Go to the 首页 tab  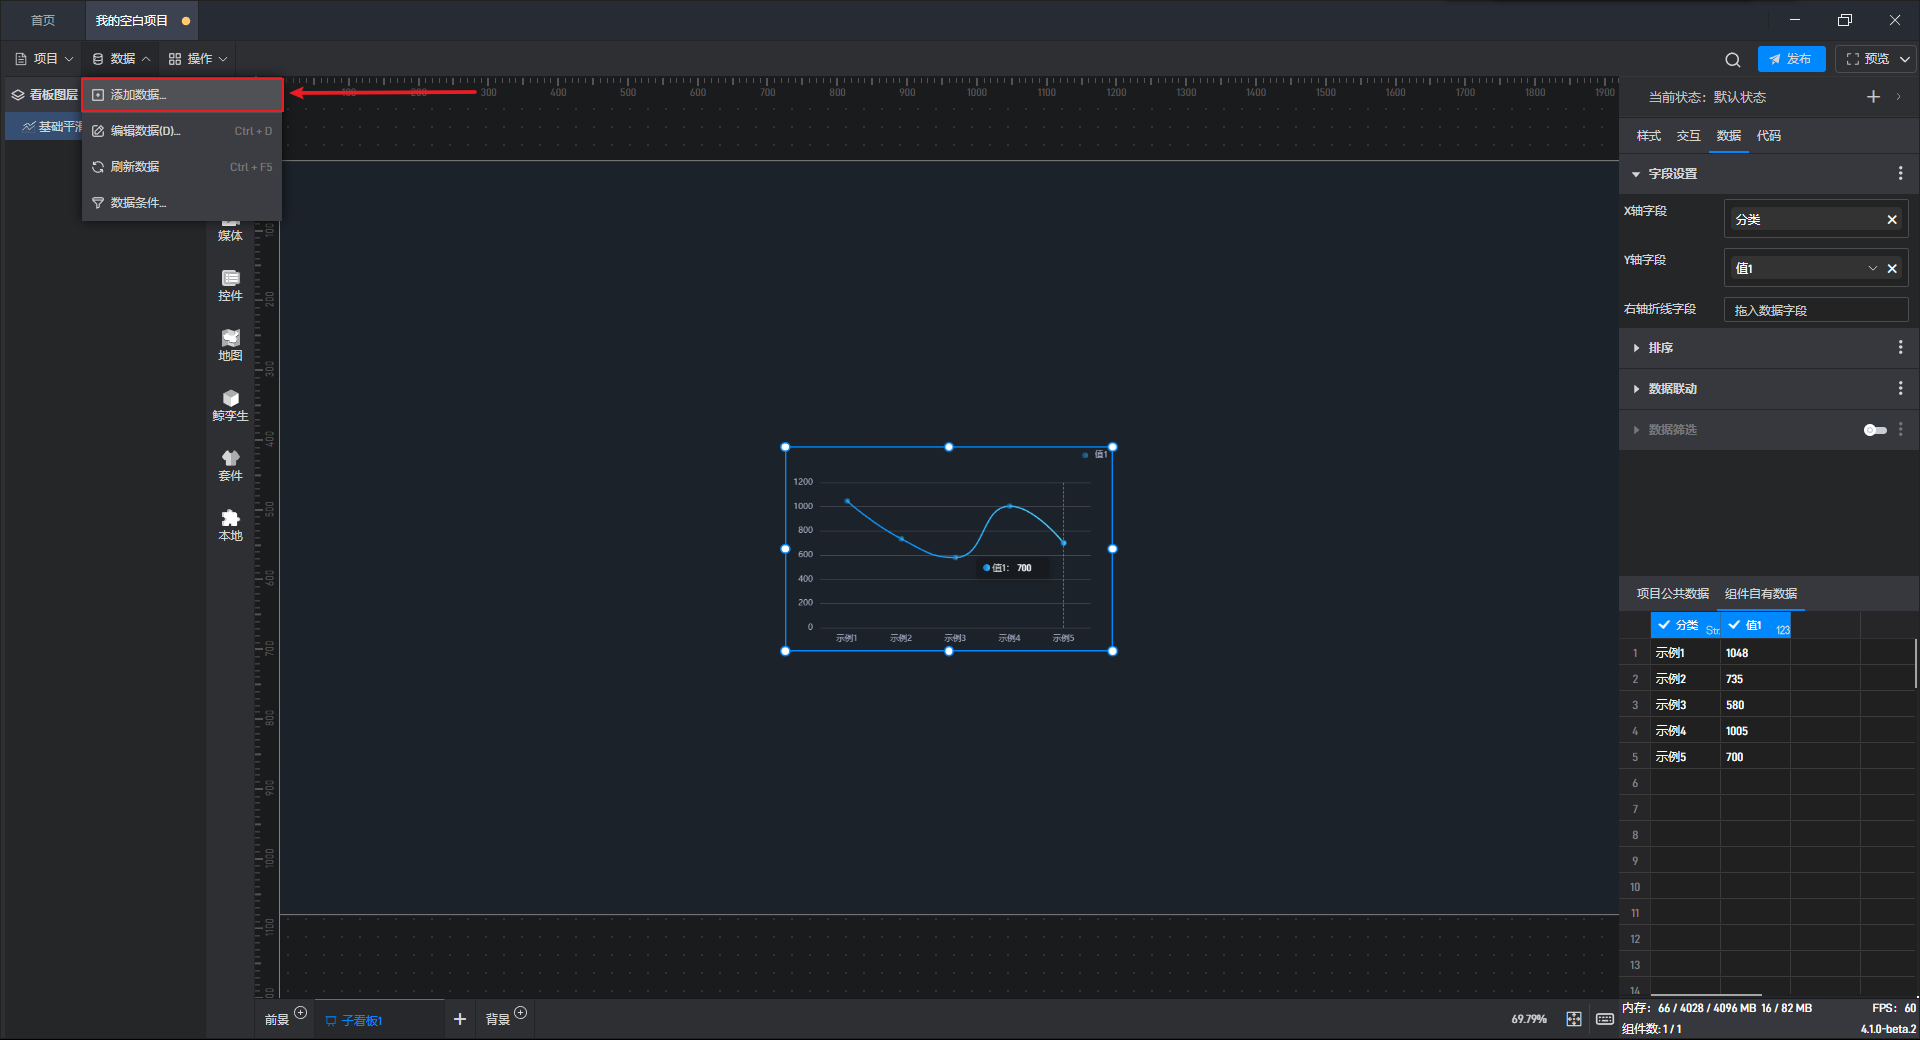click(43, 20)
